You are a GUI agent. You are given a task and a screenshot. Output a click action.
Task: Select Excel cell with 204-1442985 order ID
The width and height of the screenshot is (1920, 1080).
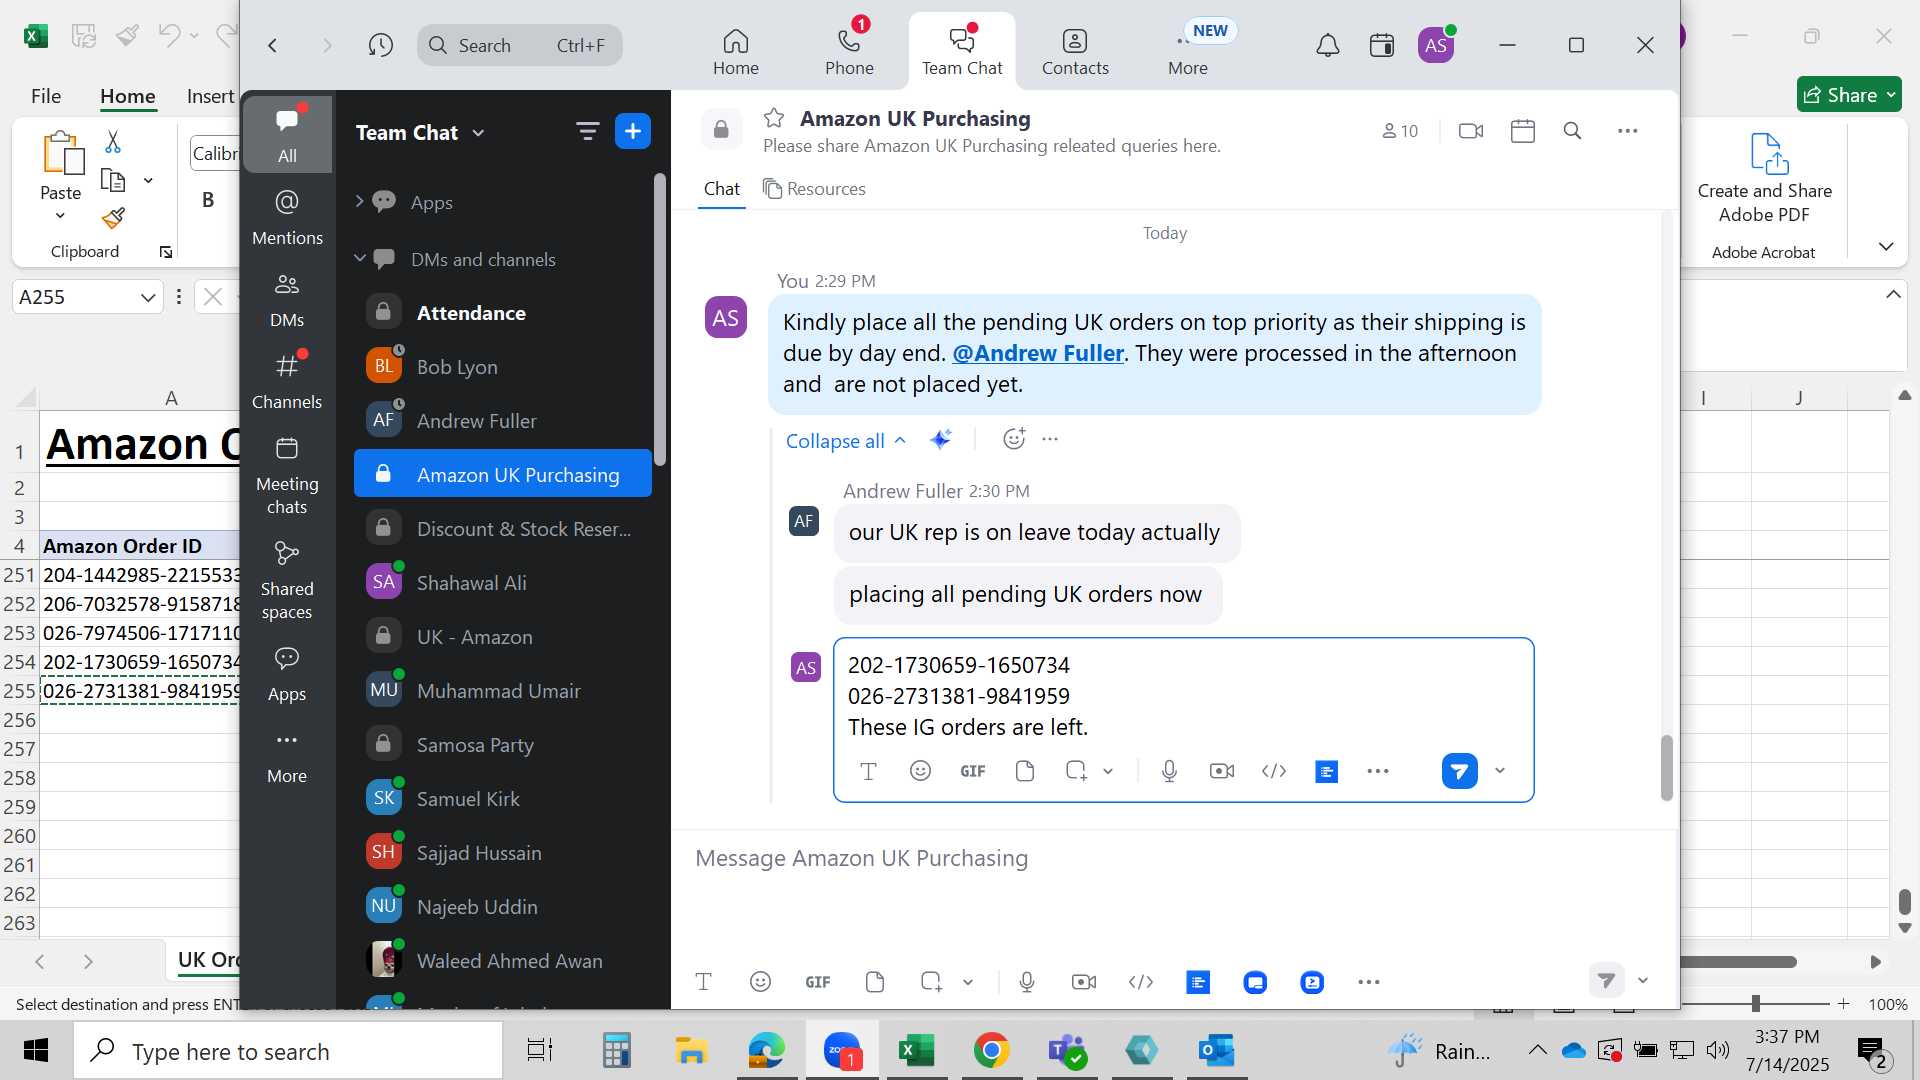pos(140,575)
